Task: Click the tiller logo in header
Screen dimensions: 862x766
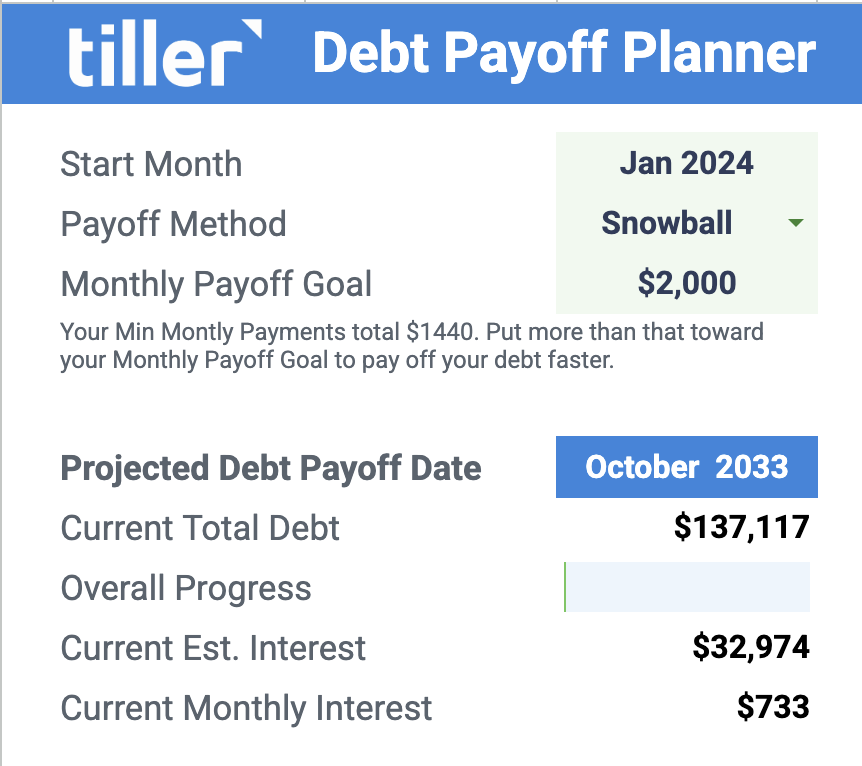Action: (x=165, y=53)
